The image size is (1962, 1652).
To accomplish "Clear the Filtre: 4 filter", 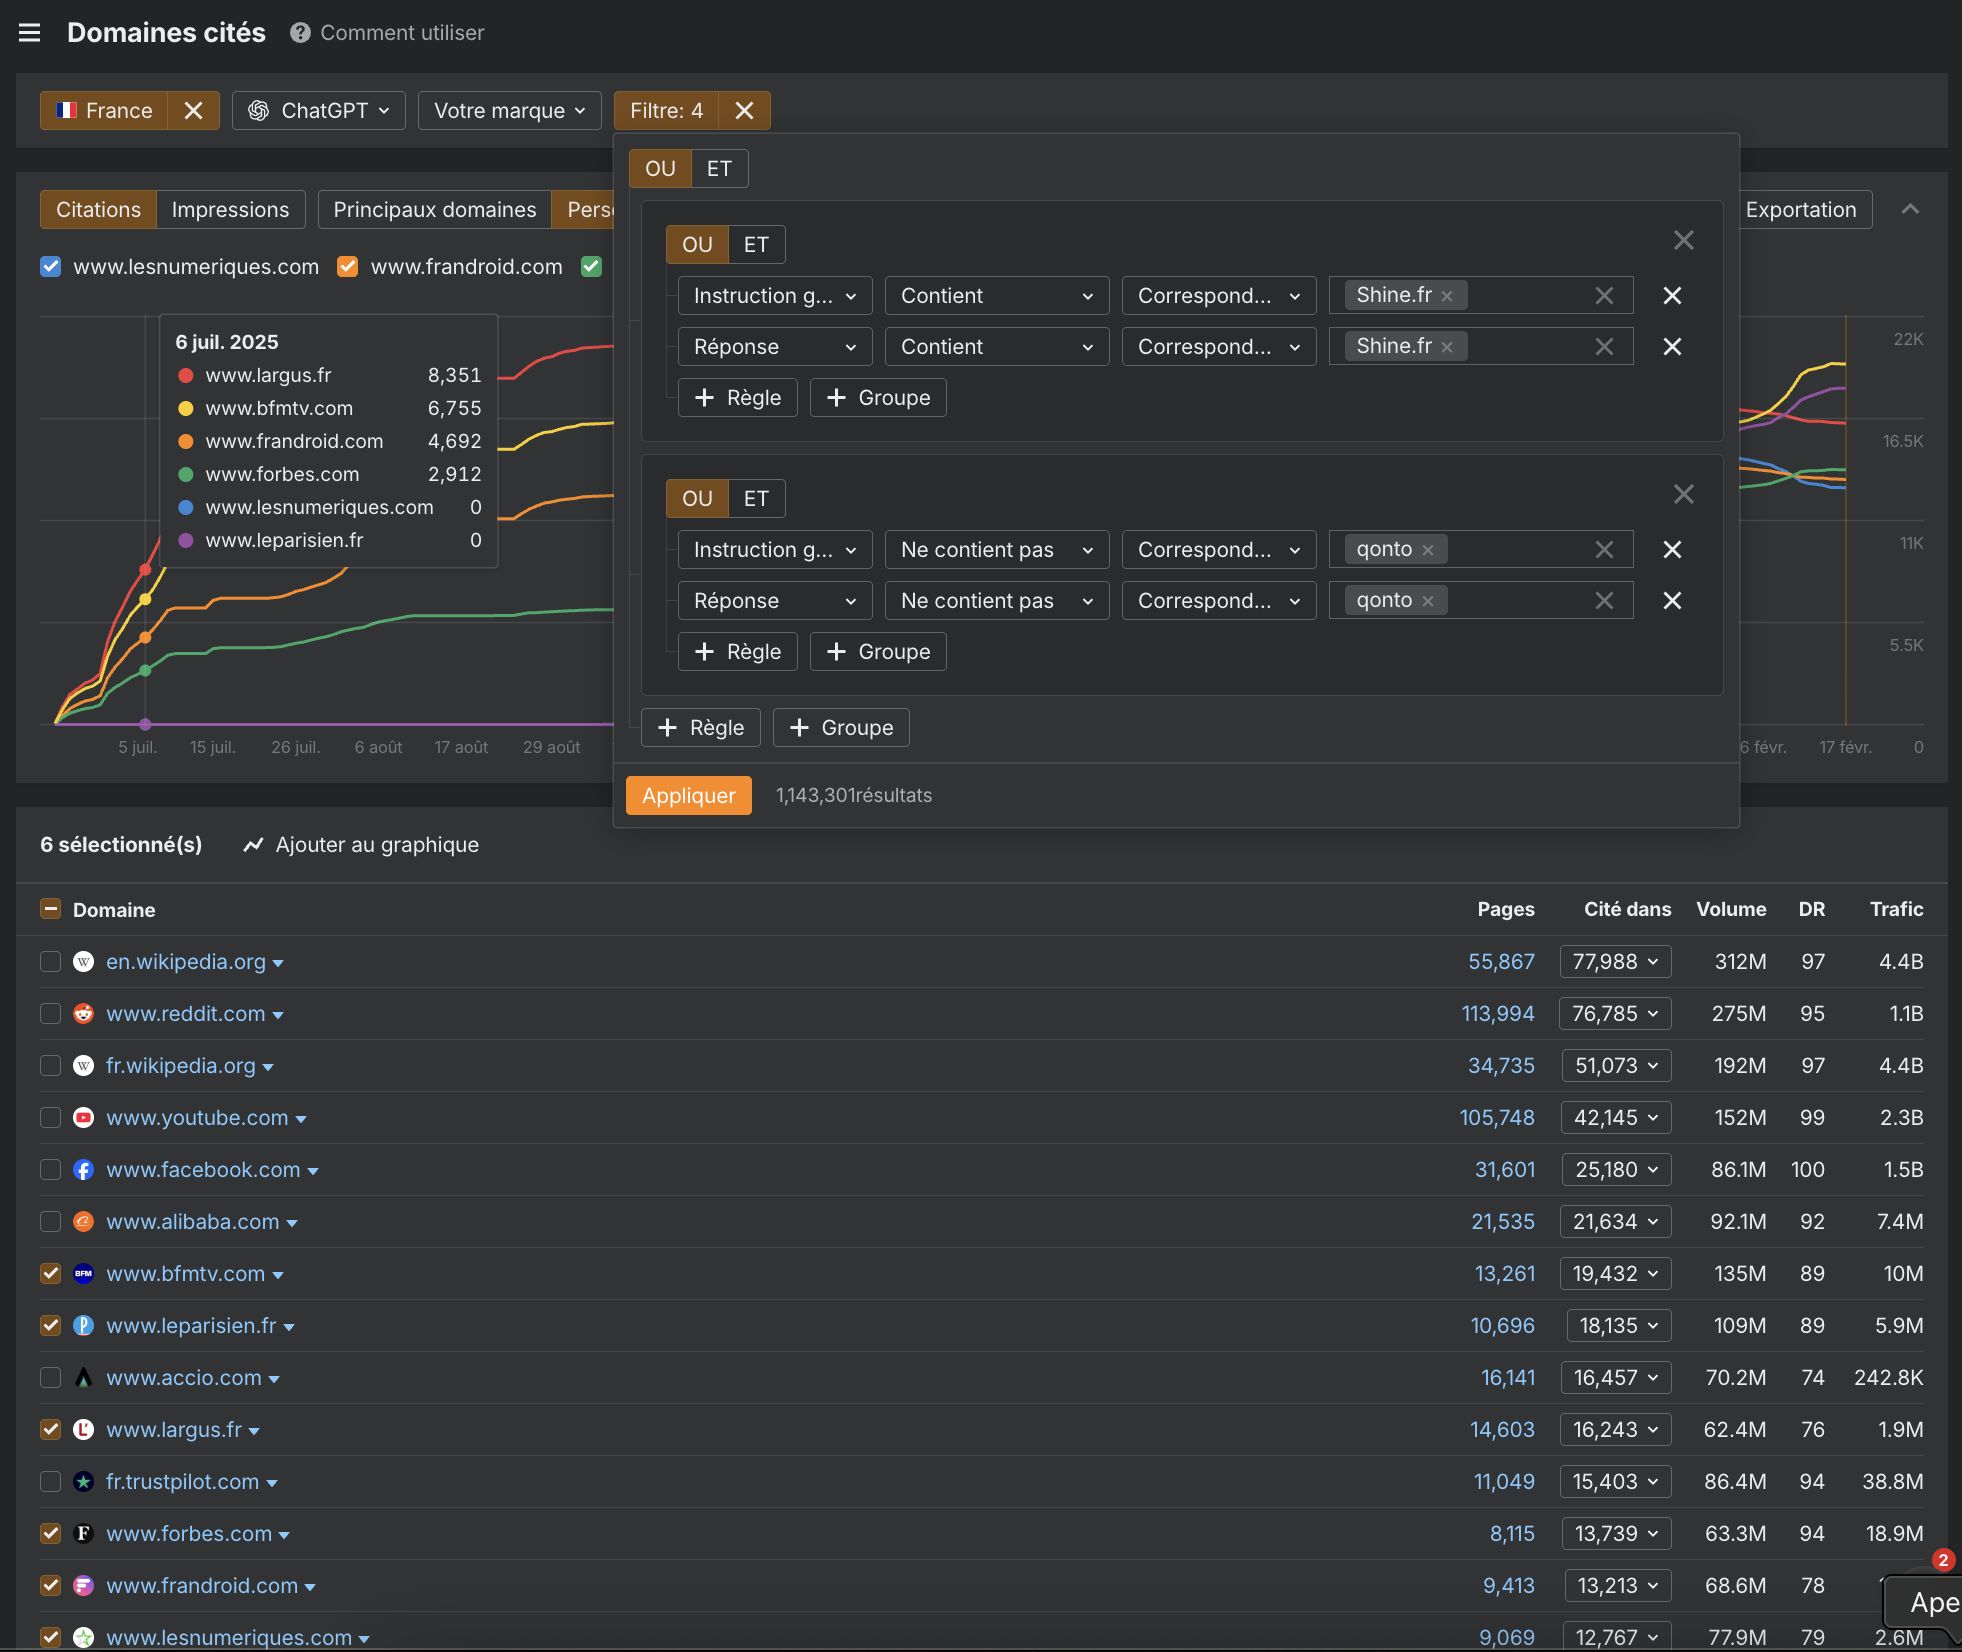I will click(744, 111).
